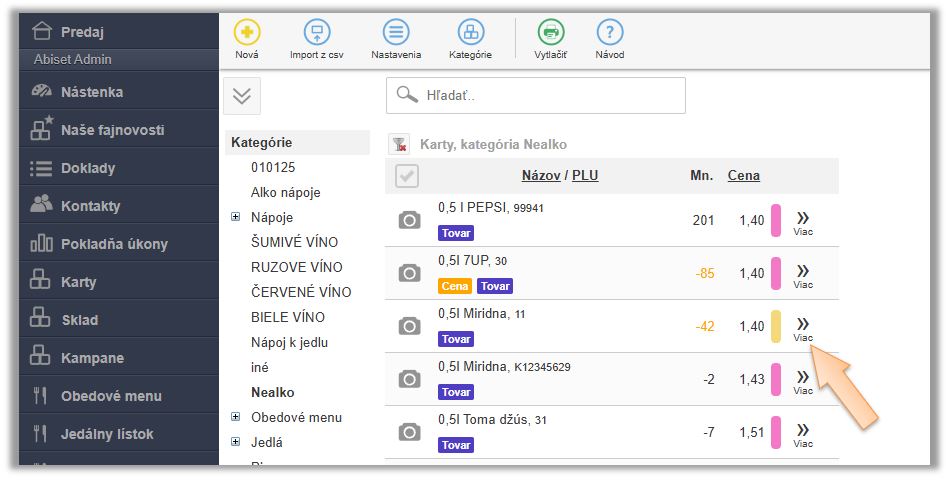Screen dimensions: 946x480
Task: Open Import z csv tool
Action: click(317, 33)
